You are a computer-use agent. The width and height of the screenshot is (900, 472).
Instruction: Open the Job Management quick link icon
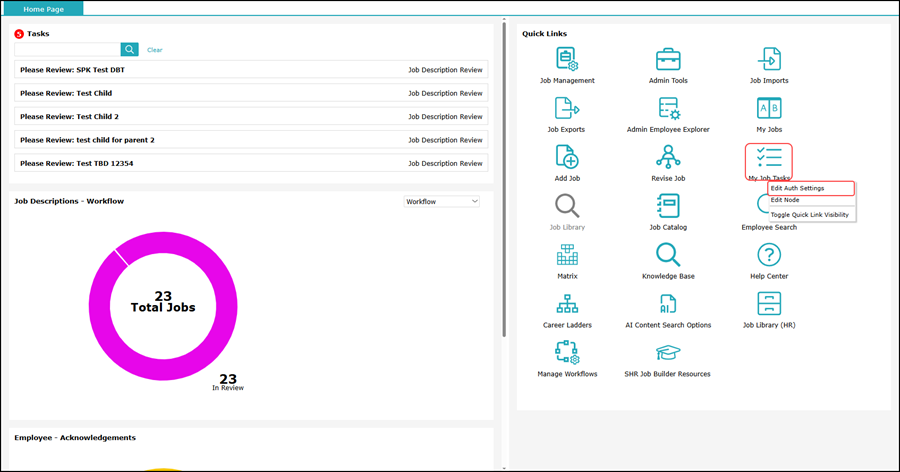pyautogui.click(x=567, y=59)
